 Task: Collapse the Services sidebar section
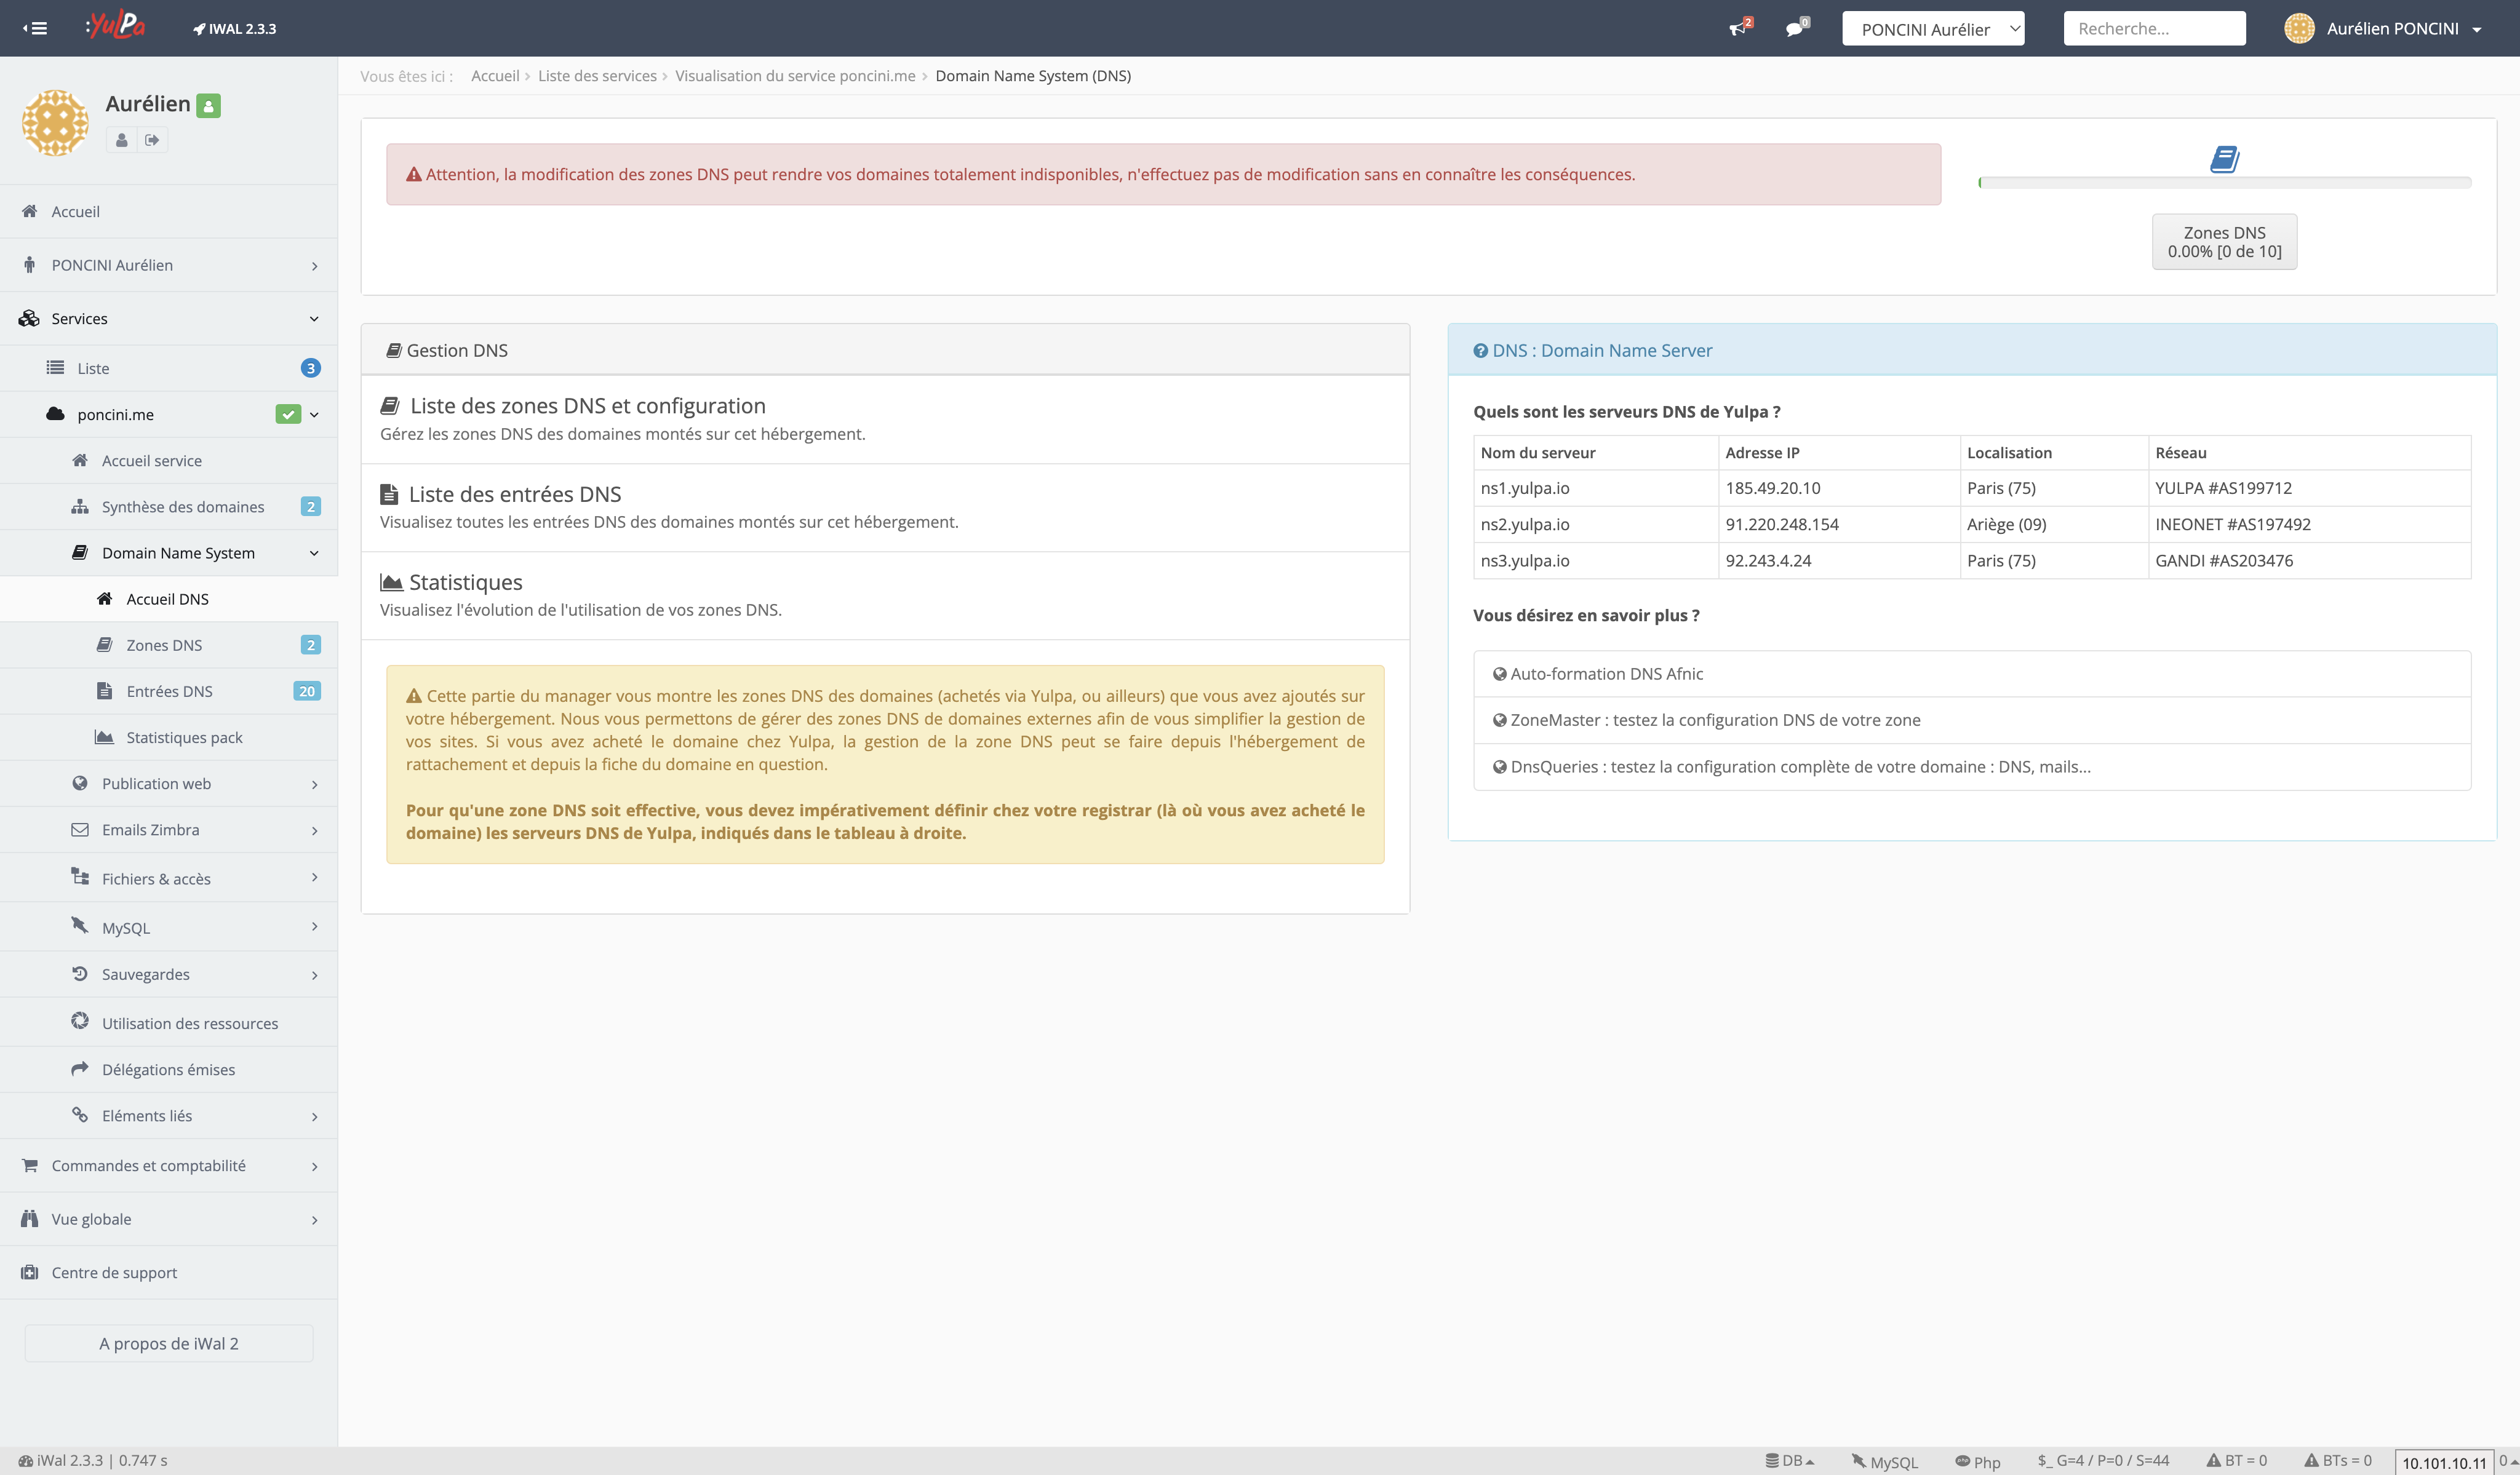point(169,318)
